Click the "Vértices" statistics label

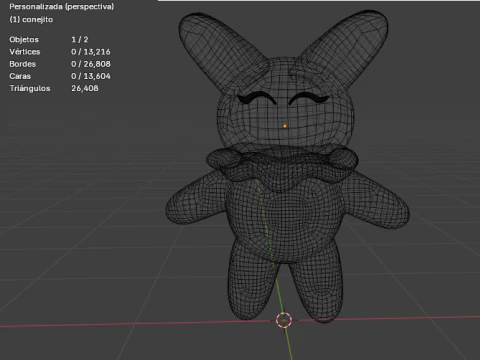[x=25, y=52]
